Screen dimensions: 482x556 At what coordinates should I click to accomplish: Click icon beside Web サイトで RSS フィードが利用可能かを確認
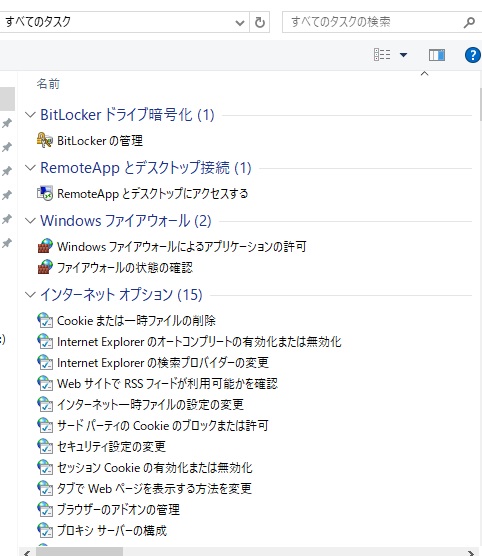click(x=45, y=383)
